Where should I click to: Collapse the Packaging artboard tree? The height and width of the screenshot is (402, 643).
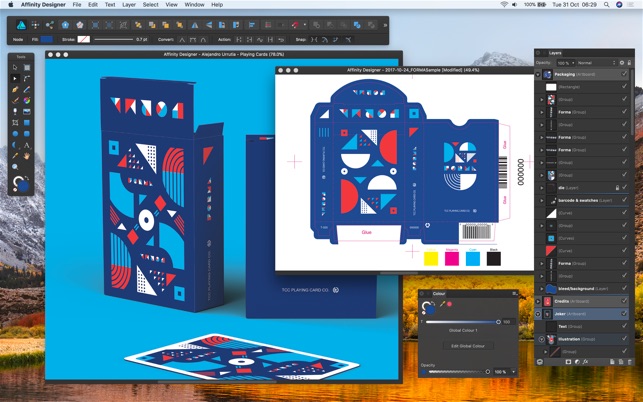538,74
